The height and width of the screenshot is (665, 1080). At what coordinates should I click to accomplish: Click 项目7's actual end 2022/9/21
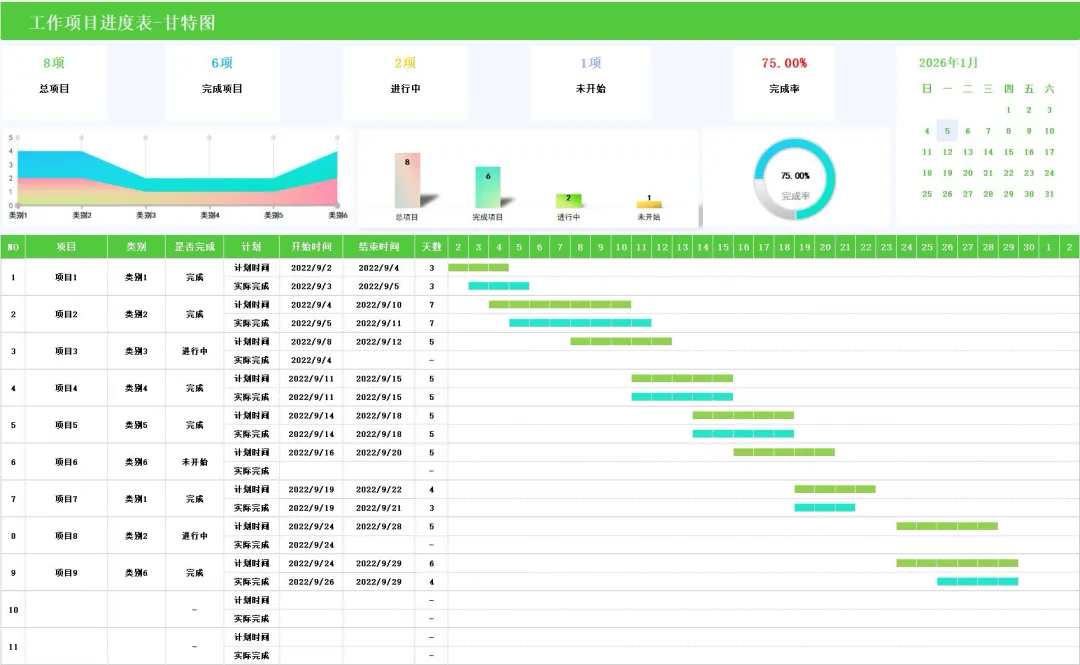379,508
